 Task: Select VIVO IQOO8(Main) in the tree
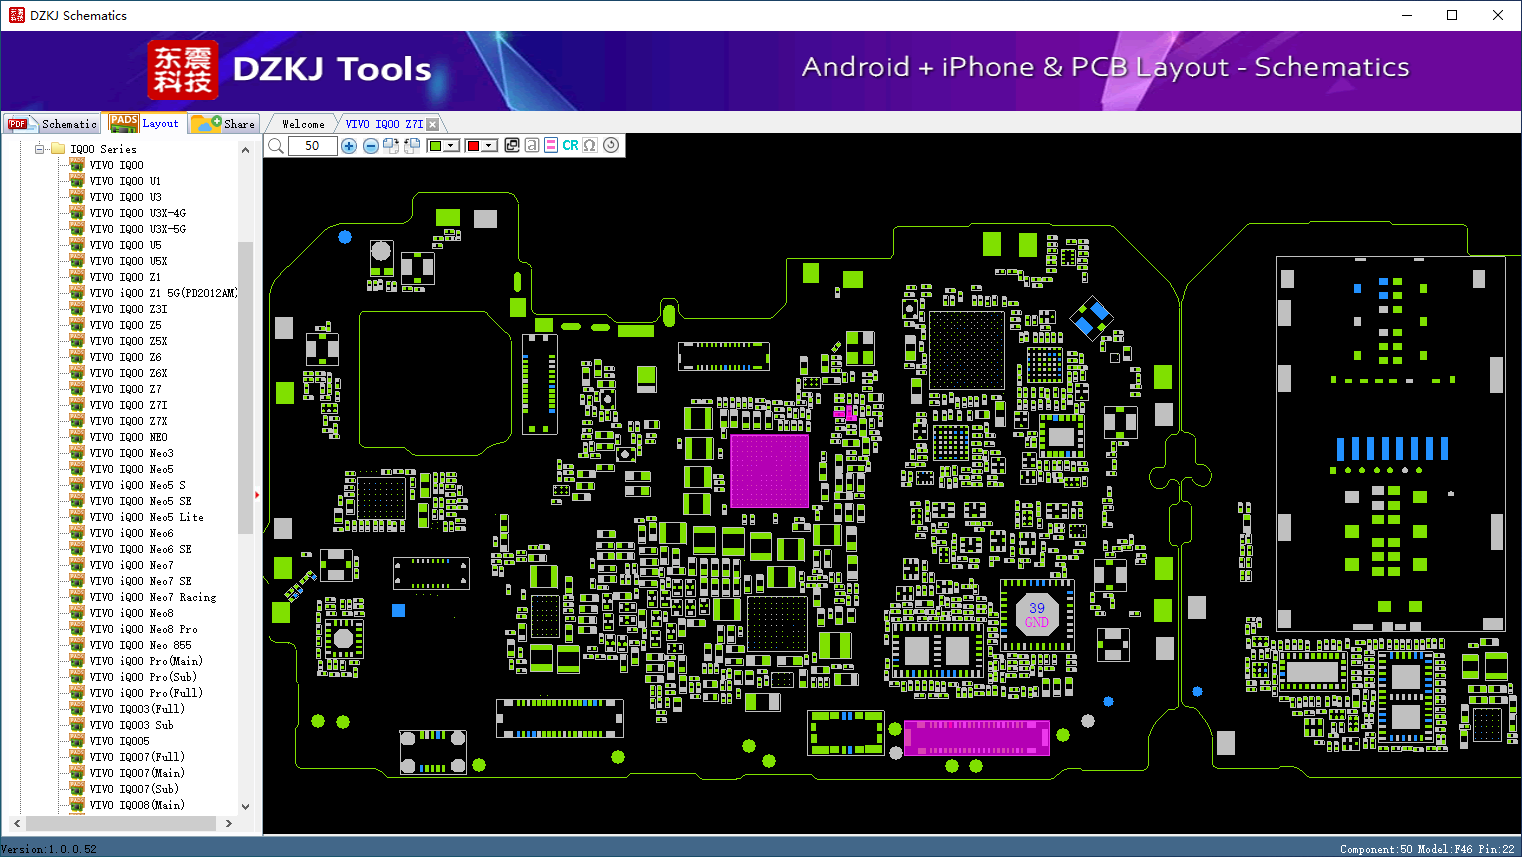click(x=137, y=805)
